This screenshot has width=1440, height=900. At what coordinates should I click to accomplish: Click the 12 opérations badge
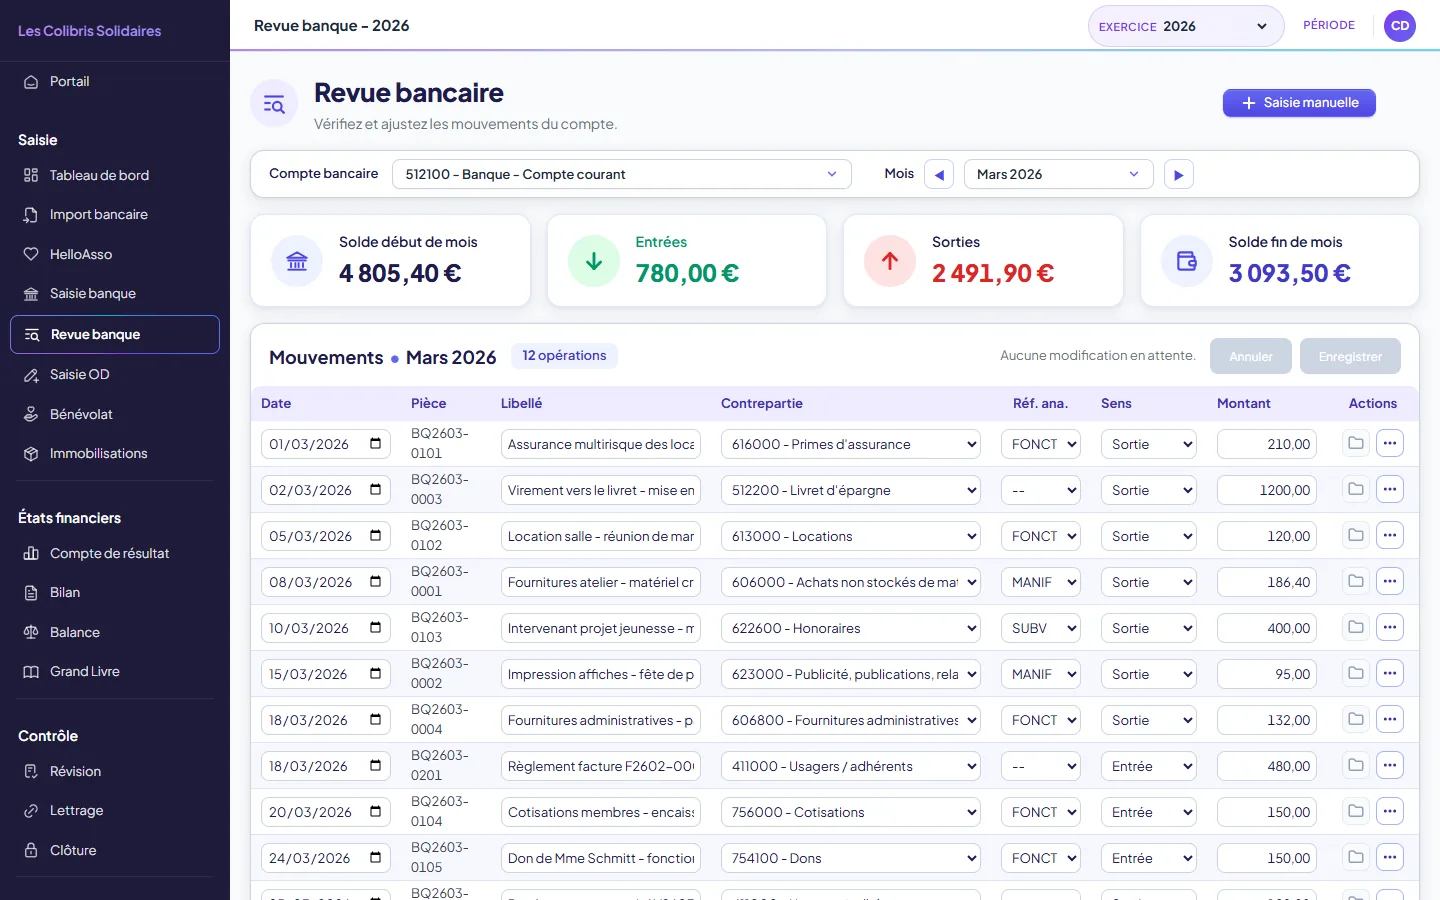pos(564,355)
